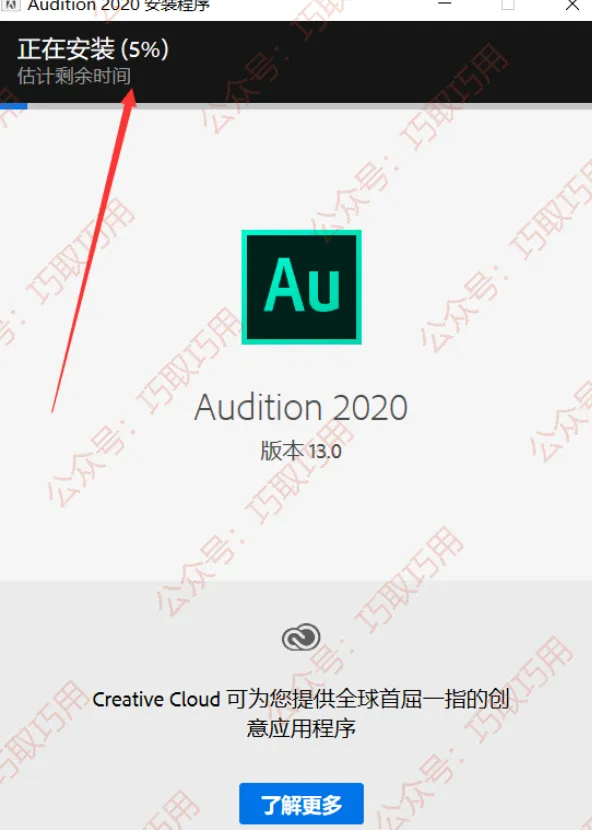Click the 意应用程序 second description line

pyautogui.click(x=301, y=729)
